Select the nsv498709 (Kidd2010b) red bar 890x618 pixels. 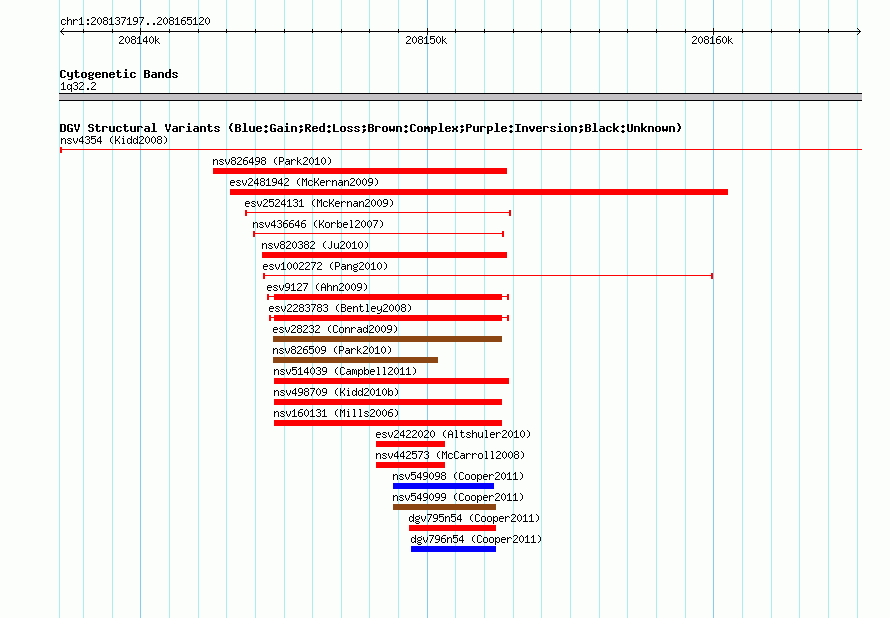[388, 402]
